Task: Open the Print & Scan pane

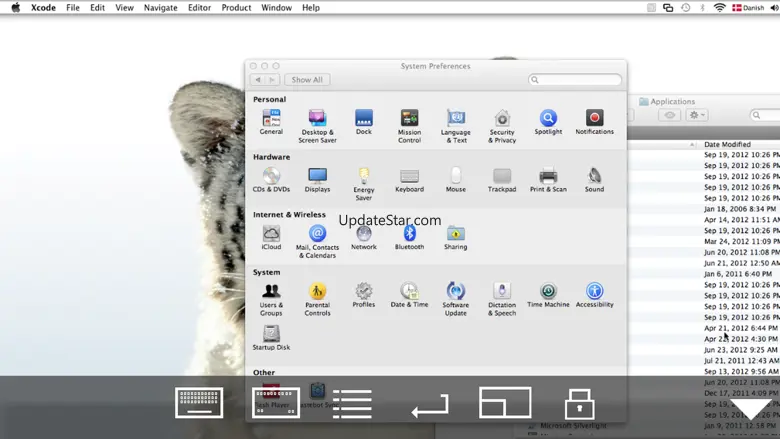Action: coord(548,177)
